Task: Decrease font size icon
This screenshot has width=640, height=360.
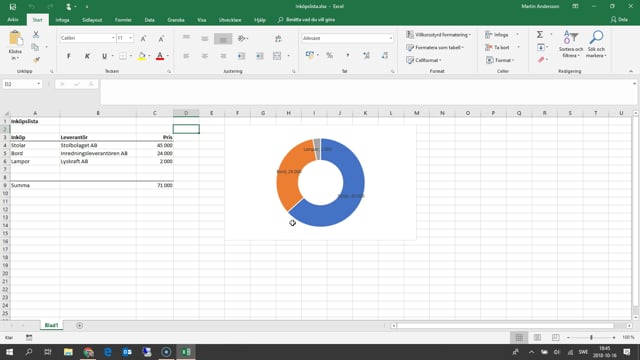Action: pyautogui.click(x=161, y=38)
